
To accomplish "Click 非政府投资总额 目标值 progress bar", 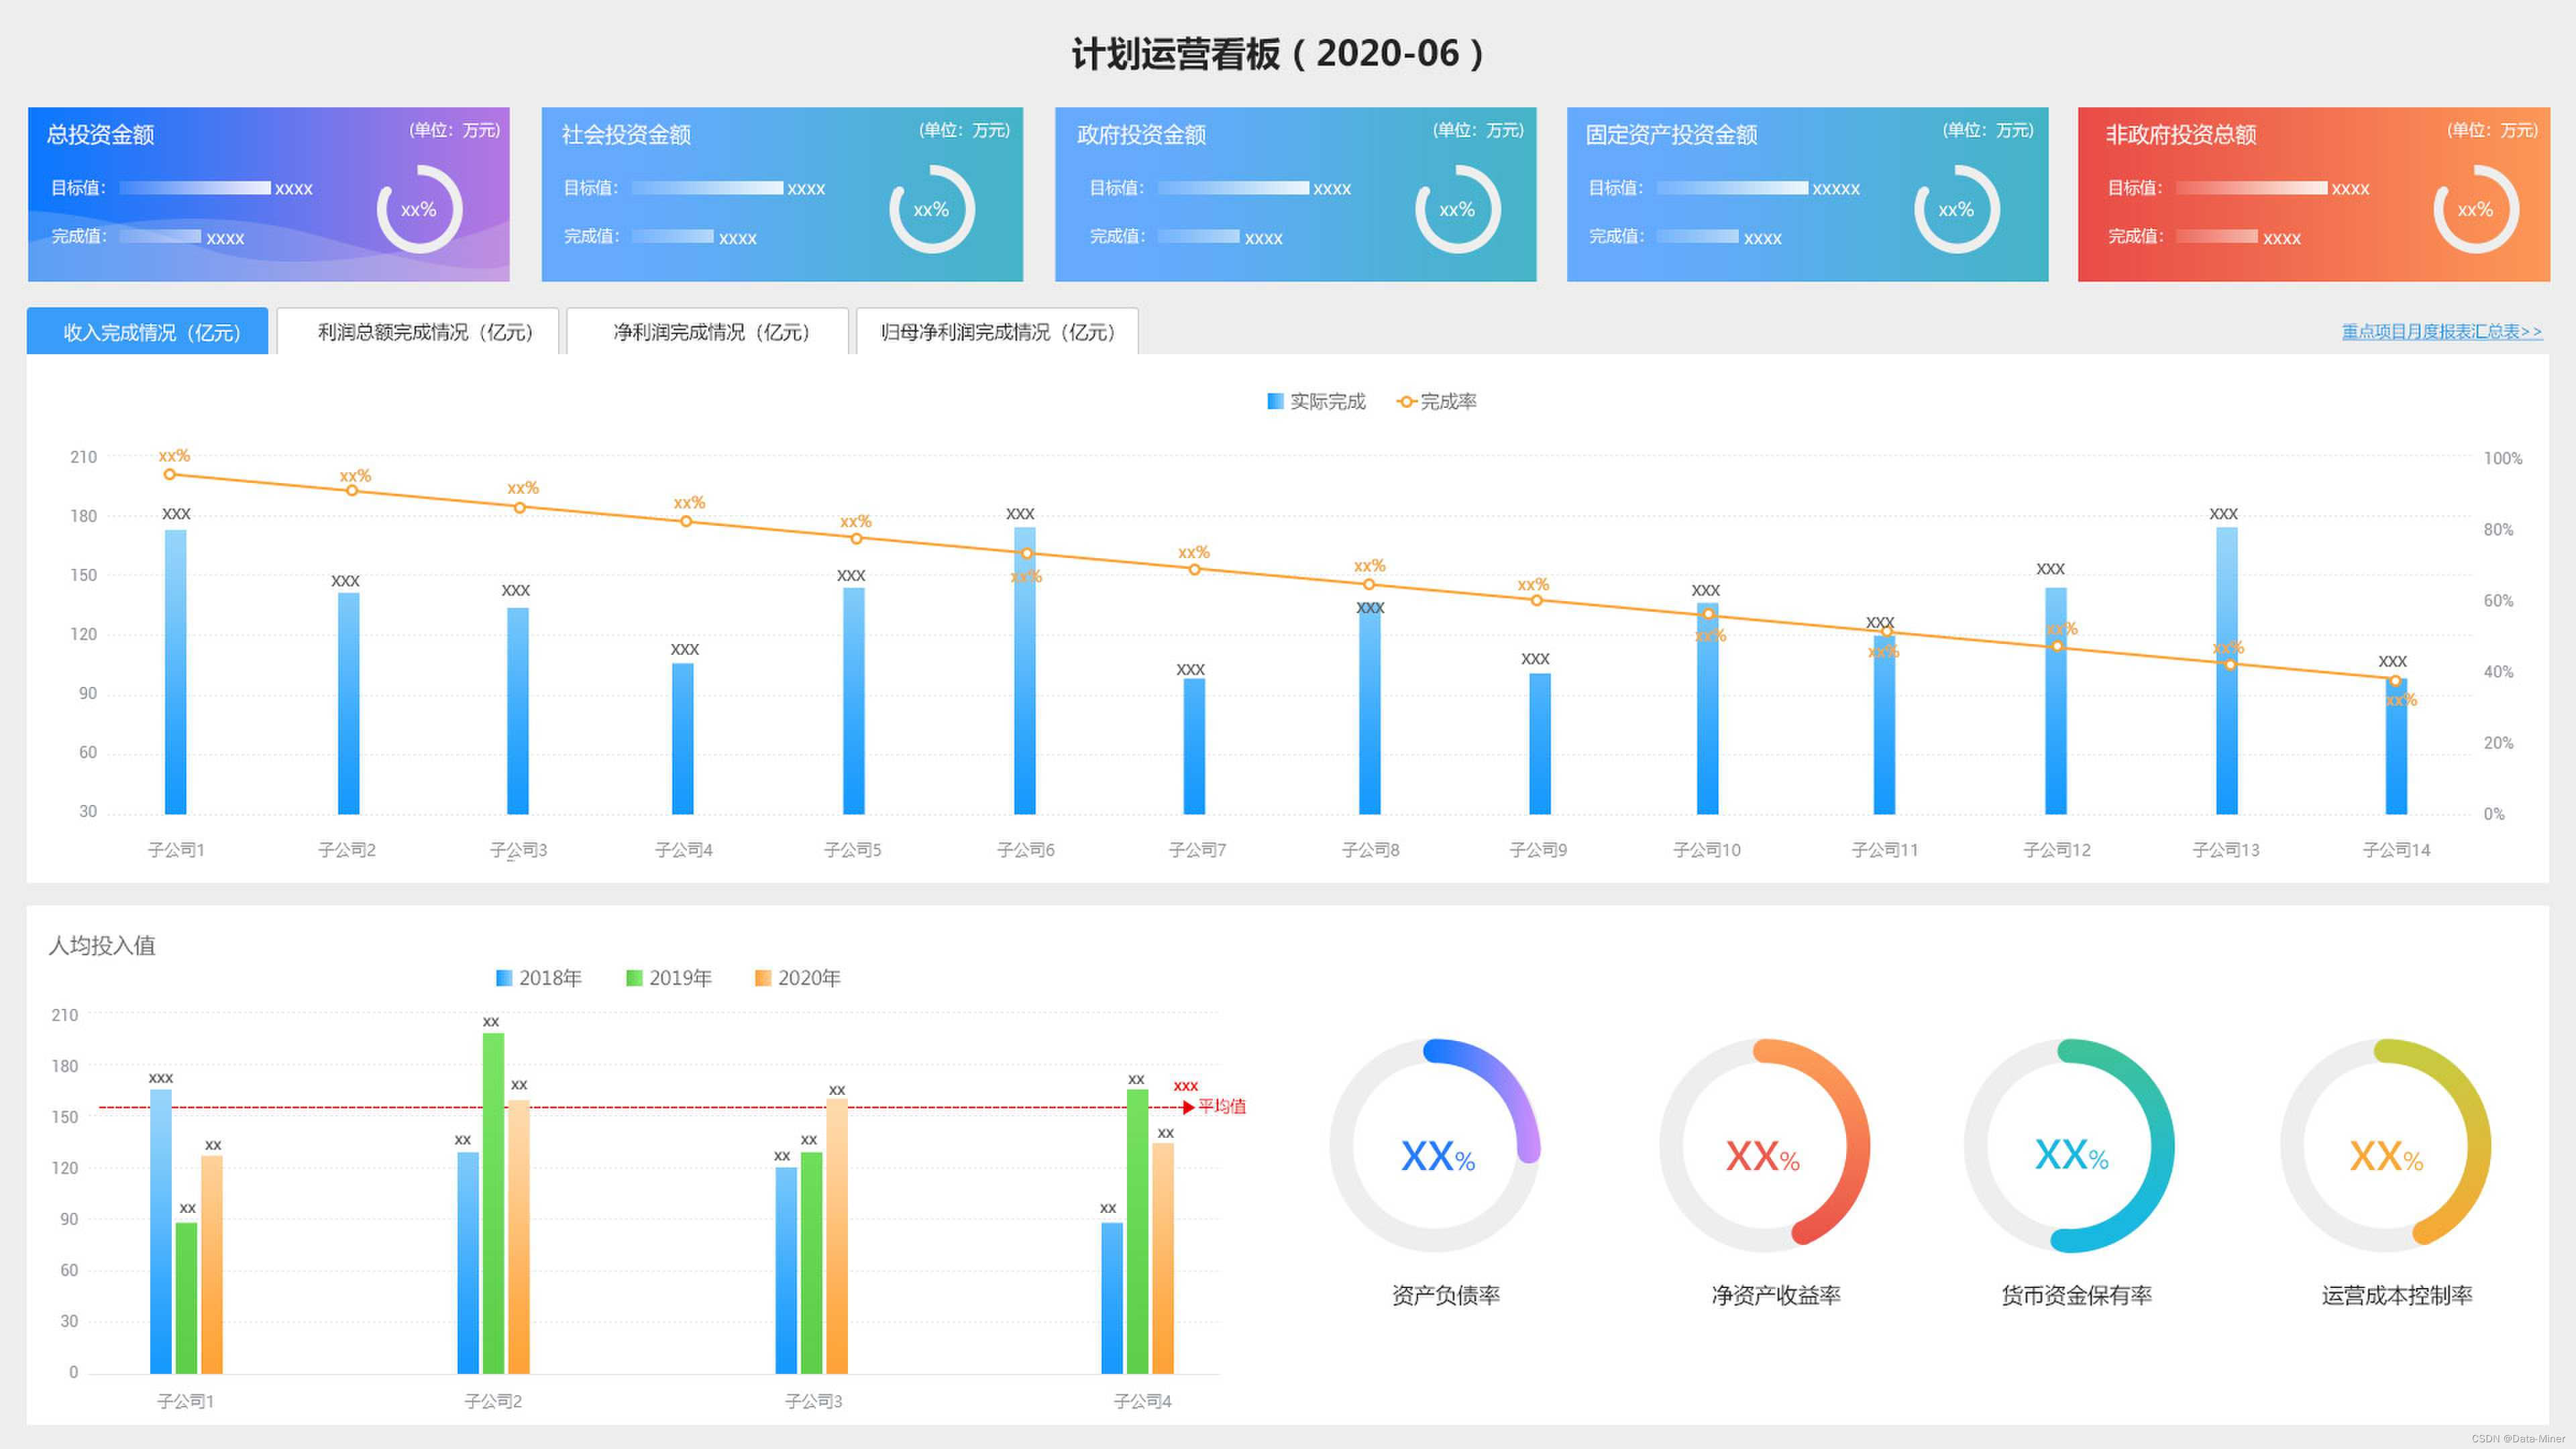I will tap(2251, 188).
